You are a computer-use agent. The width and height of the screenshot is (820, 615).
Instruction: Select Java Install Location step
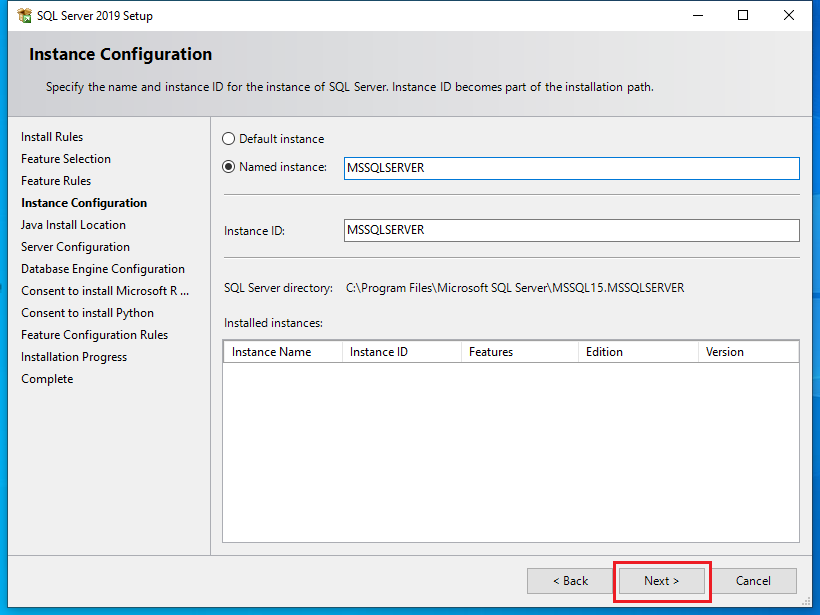tap(73, 225)
